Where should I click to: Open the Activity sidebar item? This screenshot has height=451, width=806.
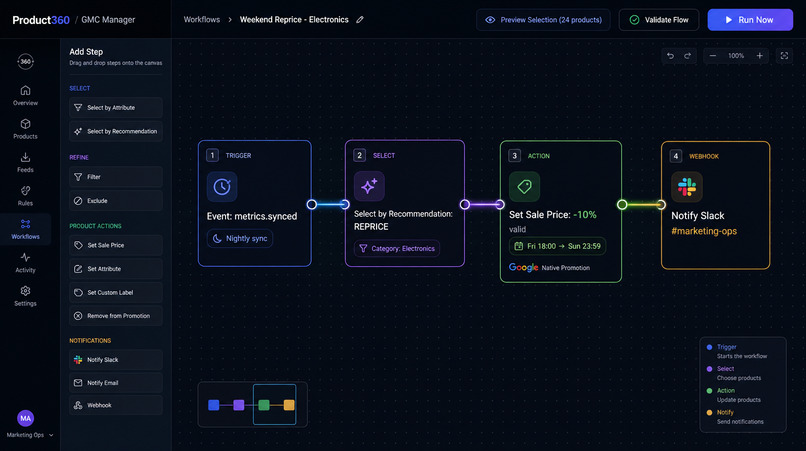tap(25, 263)
